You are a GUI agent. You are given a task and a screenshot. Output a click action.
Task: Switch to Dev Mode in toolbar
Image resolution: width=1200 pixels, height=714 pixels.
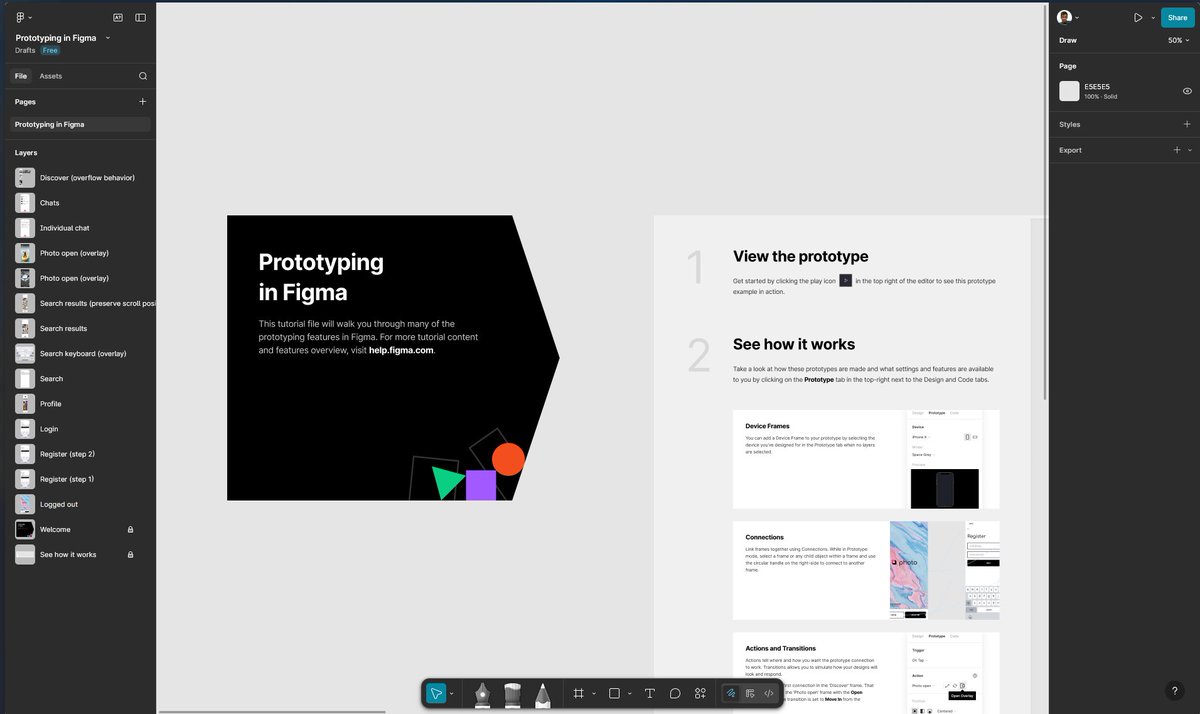pyautogui.click(x=769, y=693)
